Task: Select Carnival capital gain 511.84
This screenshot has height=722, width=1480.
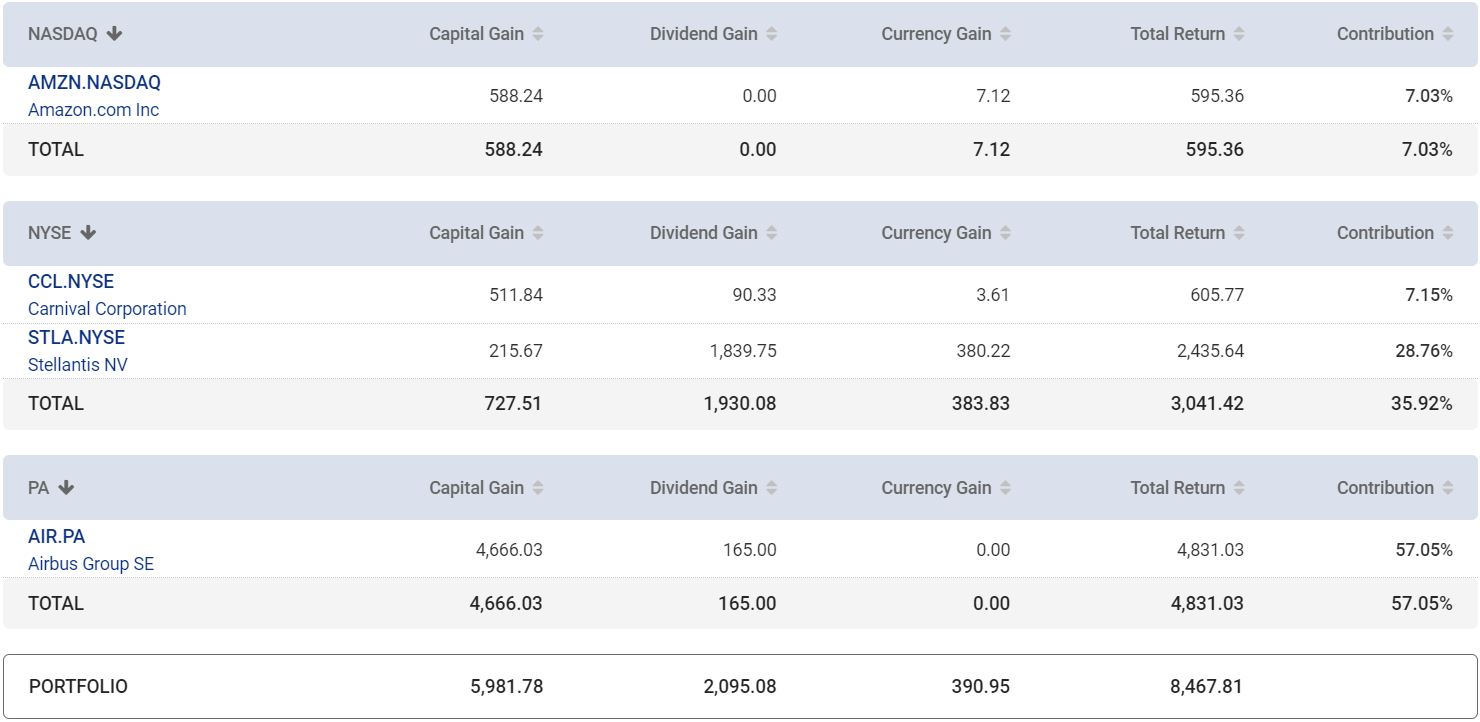Action: point(517,296)
